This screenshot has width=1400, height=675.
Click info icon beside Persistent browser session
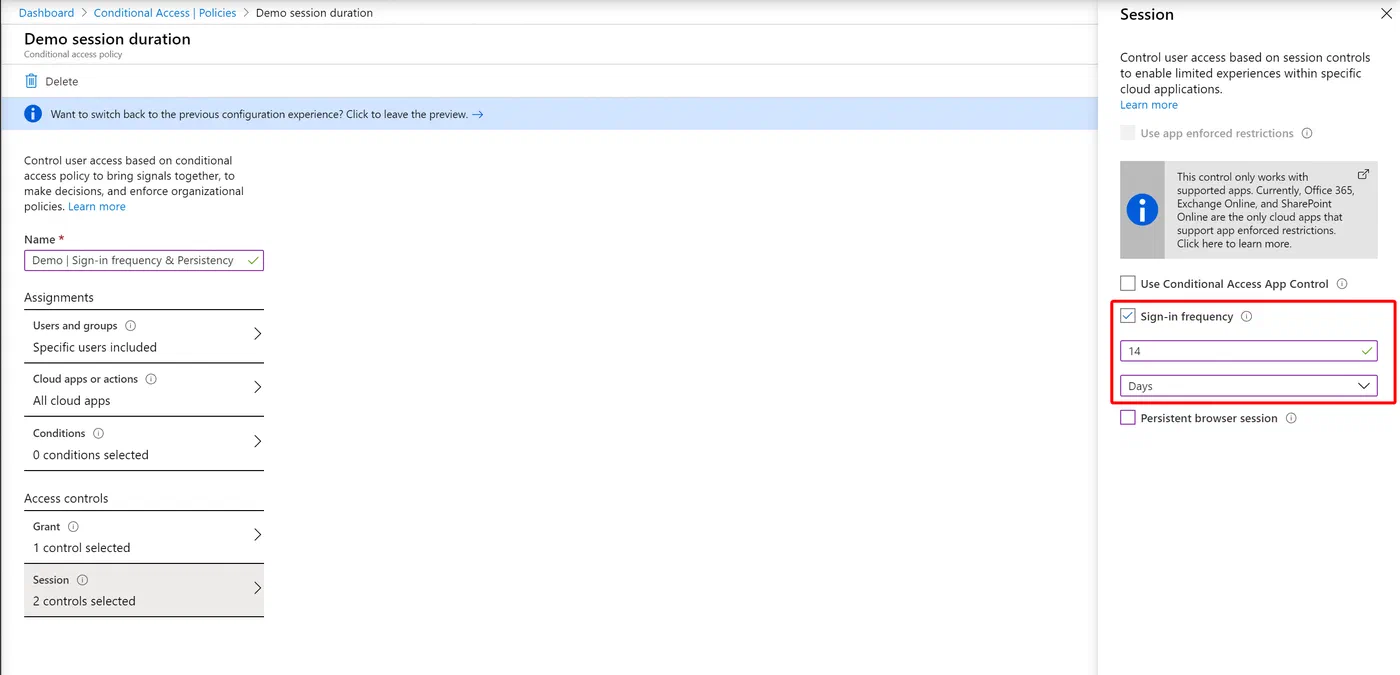point(1291,418)
